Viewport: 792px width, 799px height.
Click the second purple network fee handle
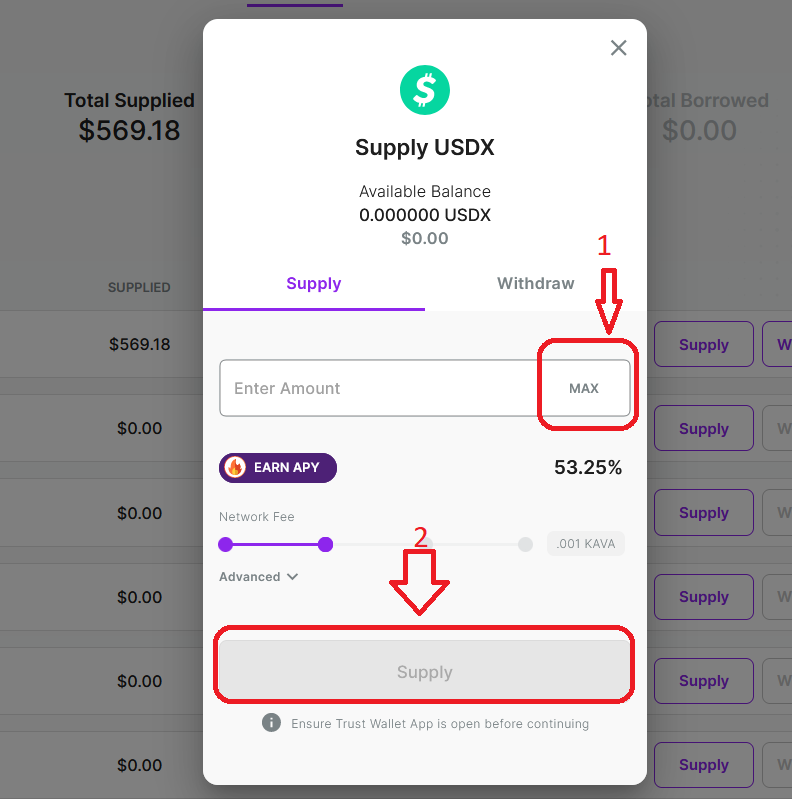[x=325, y=544]
